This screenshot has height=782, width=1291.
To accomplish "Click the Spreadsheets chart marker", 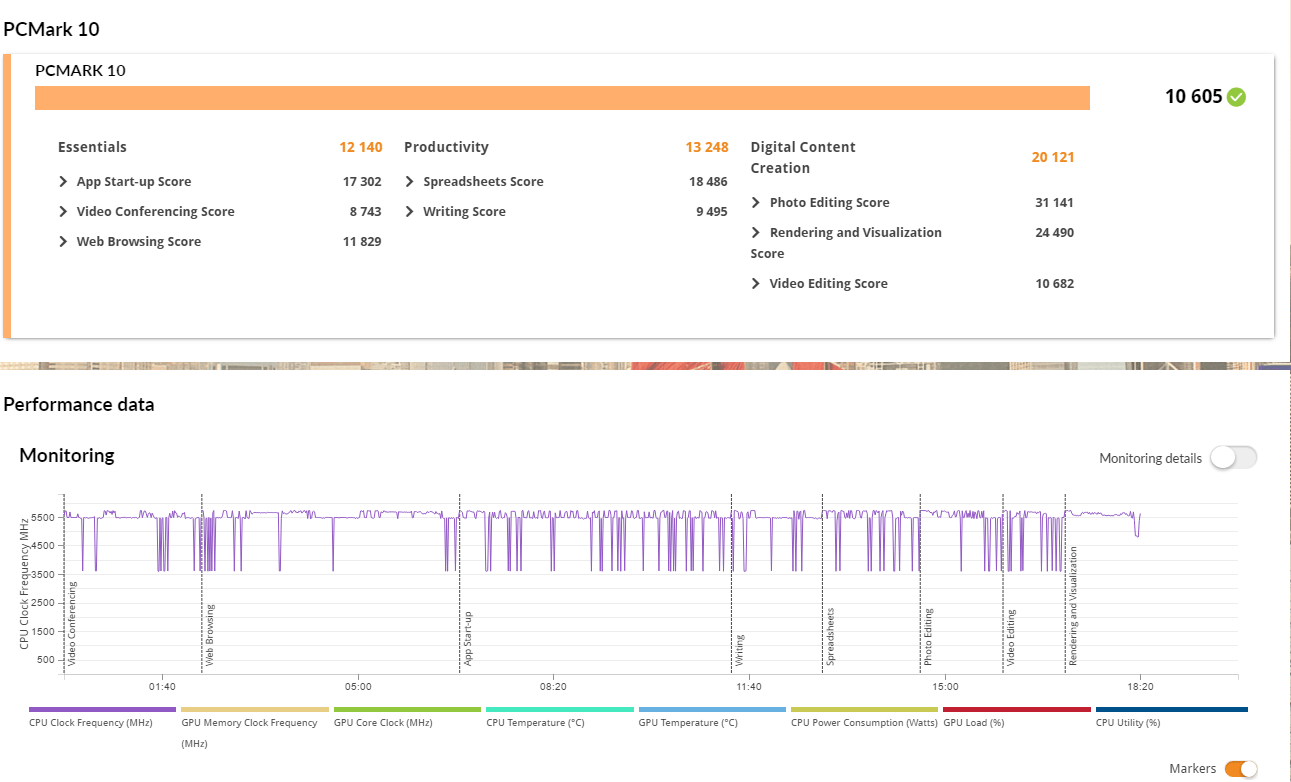I will 830,636.
